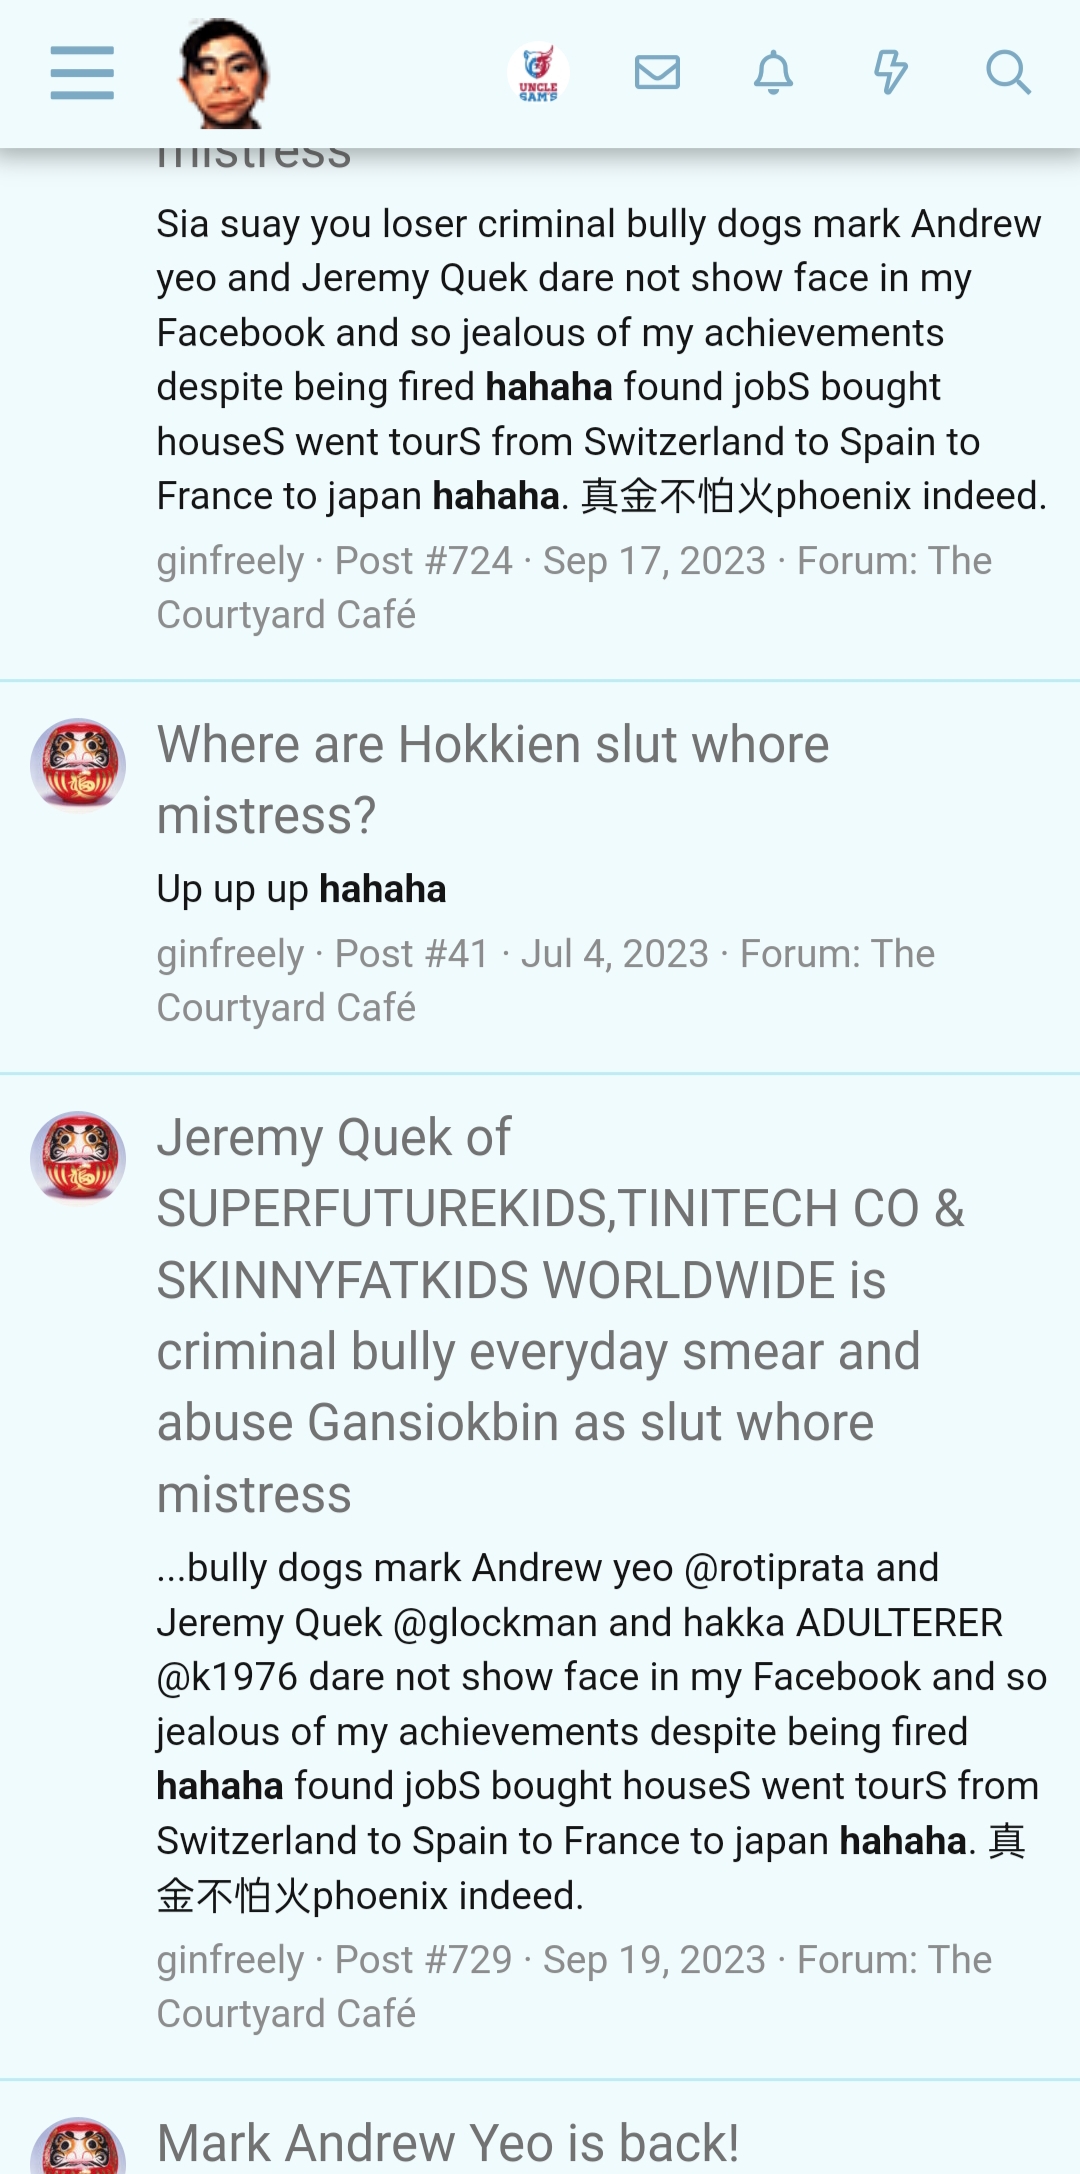Image resolution: width=1080 pixels, height=2174 pixels.
Task: Open the hamburger navigation menu
Action: coord(82,73)
